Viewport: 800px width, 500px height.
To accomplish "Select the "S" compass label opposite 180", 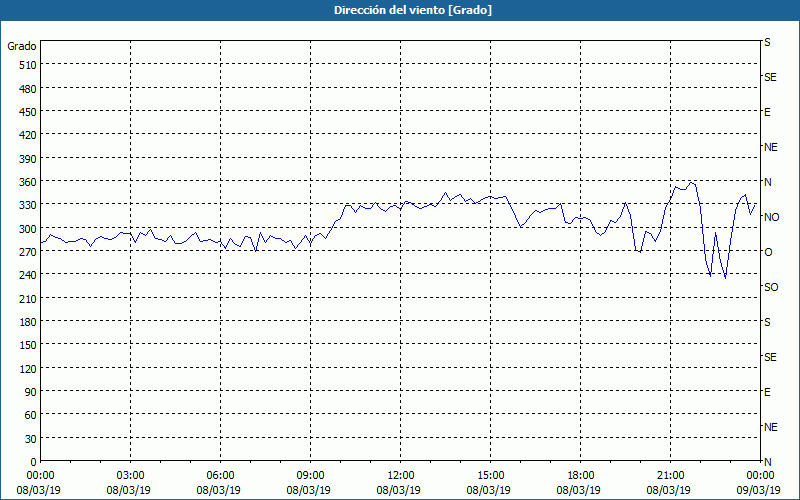I will (767, 322).
